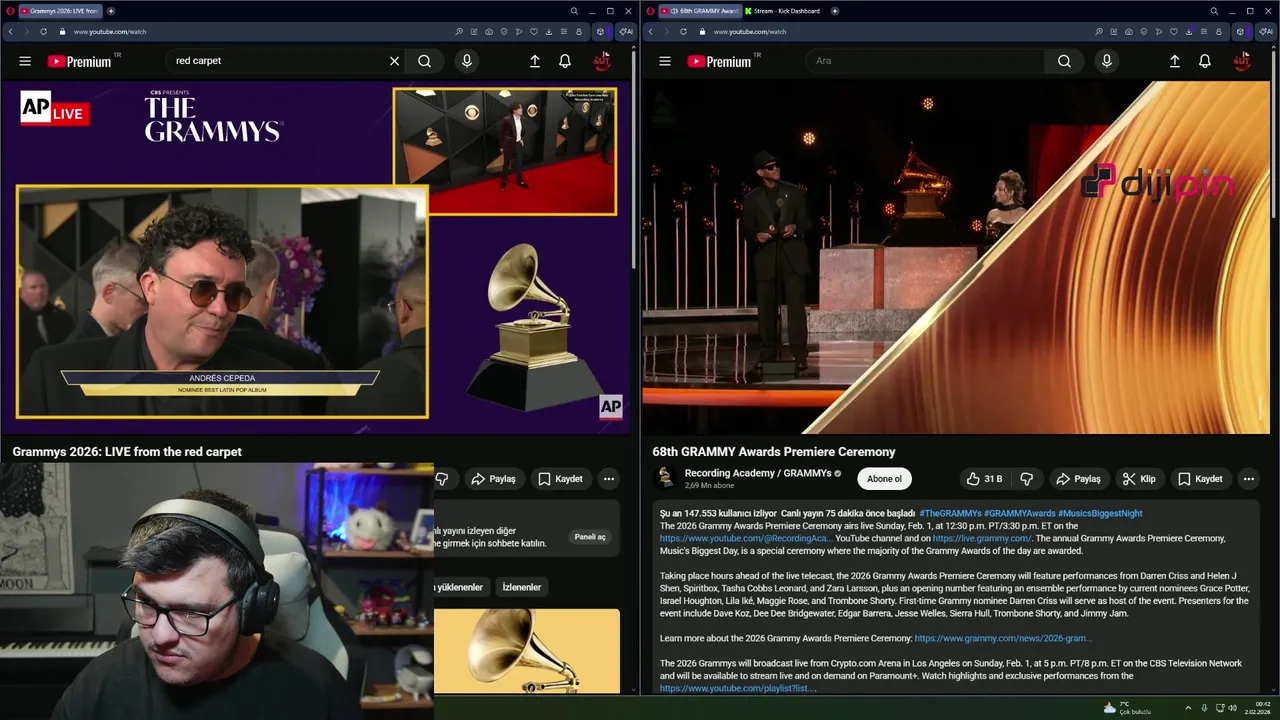Open Opera menu logo in right window
The image size is (1280, 720).
[650, 11]
